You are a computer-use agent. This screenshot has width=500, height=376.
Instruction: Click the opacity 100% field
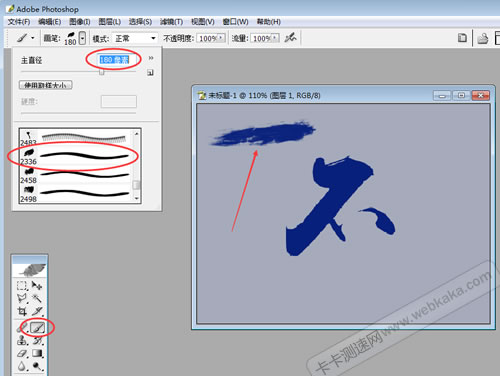click(x=207, y=38)
